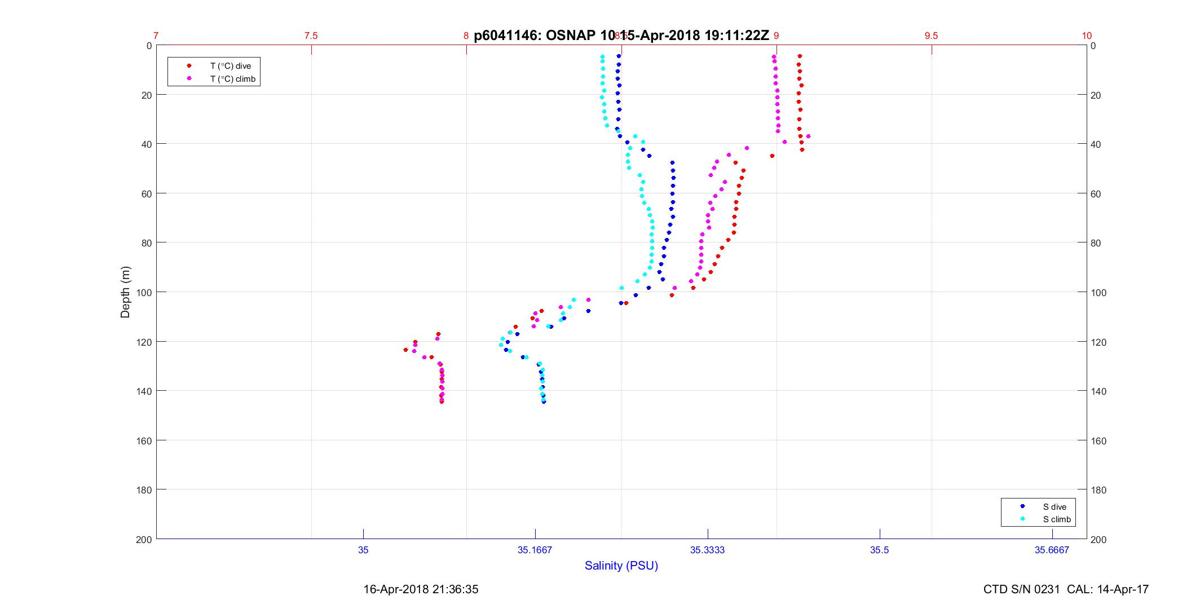Image resolution: width=1200 pixels, height=606 pixels.
Task: Click the right depth axis tick "60"
Action: pos(1097,193)
